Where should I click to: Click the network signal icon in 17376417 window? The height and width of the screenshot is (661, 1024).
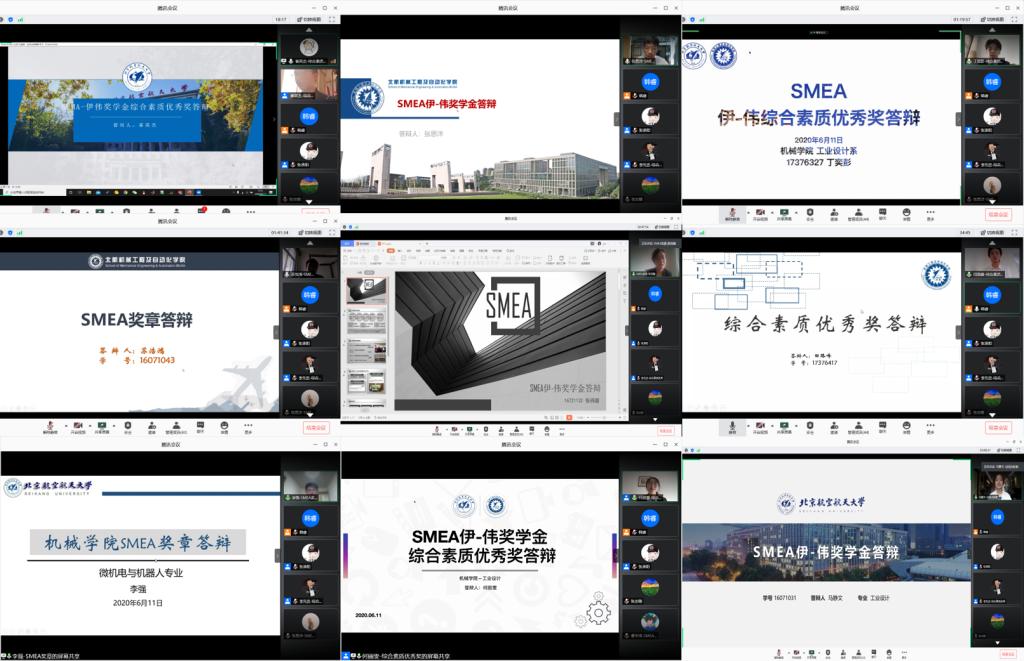pyautogui.click(x=703, y=232)
